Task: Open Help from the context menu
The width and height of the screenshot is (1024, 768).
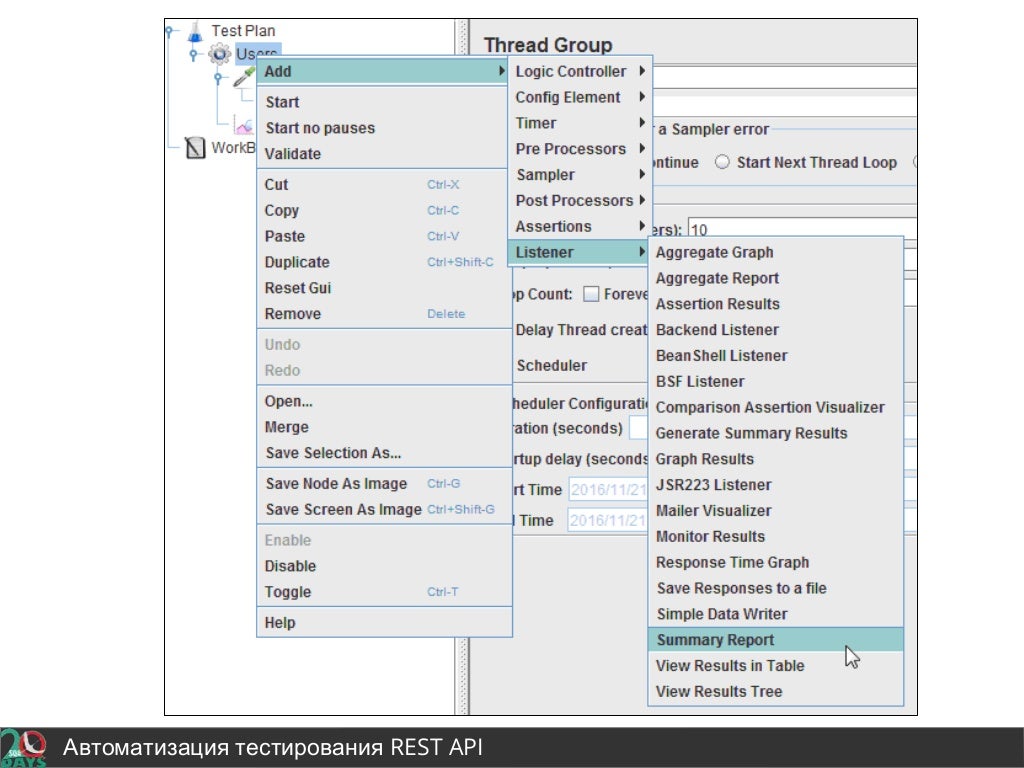Action: (385, 623)
